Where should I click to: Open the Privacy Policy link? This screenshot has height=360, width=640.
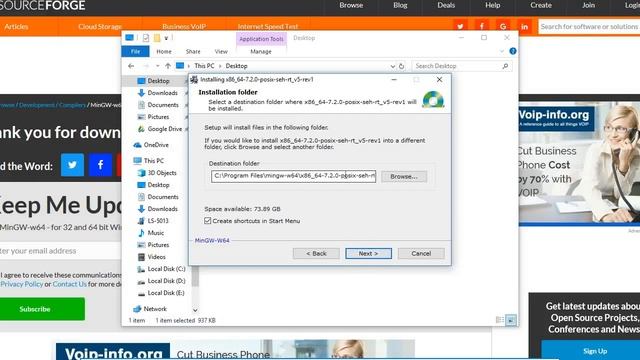click(x=22, y=284)
